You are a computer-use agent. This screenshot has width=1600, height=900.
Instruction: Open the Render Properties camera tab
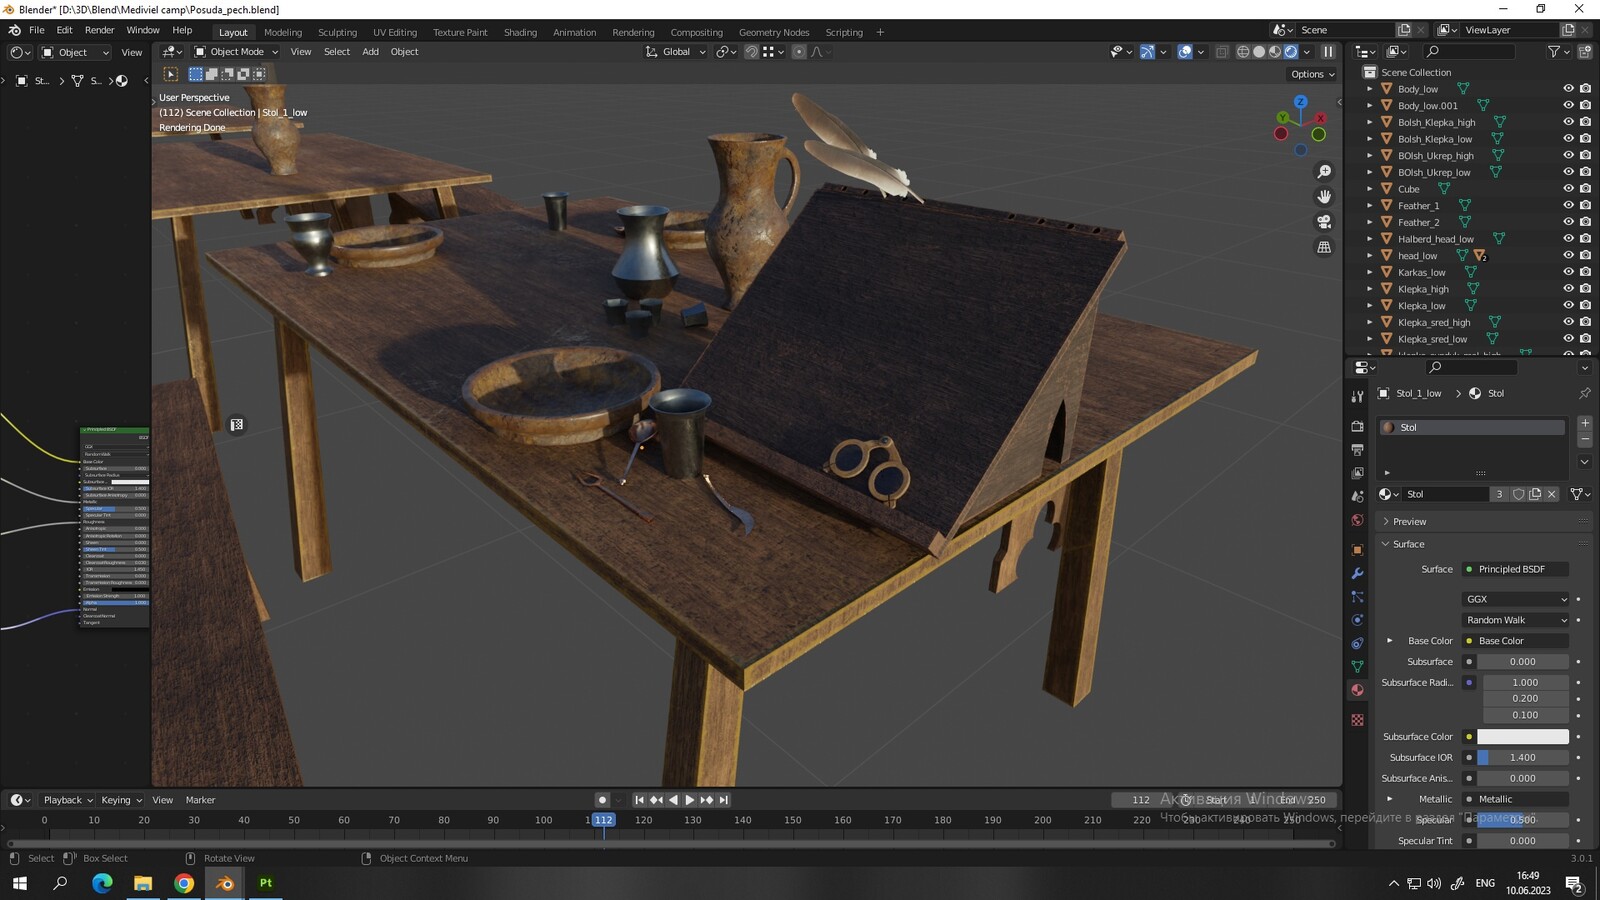tap(1357, 426)
